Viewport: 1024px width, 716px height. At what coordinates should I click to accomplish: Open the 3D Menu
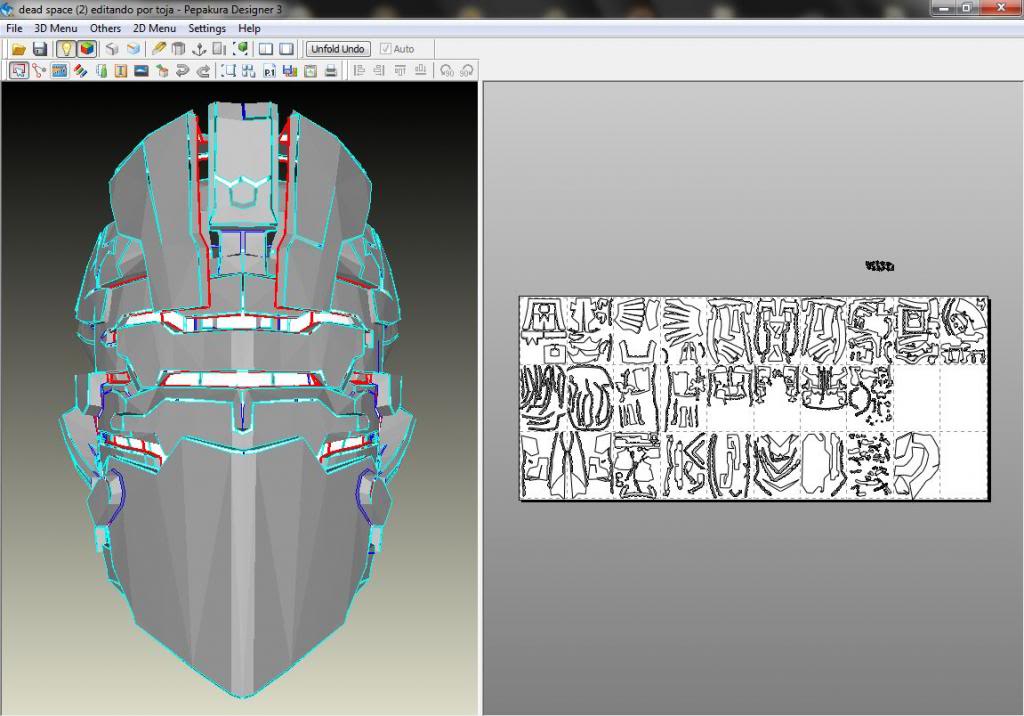coord(55,28)
